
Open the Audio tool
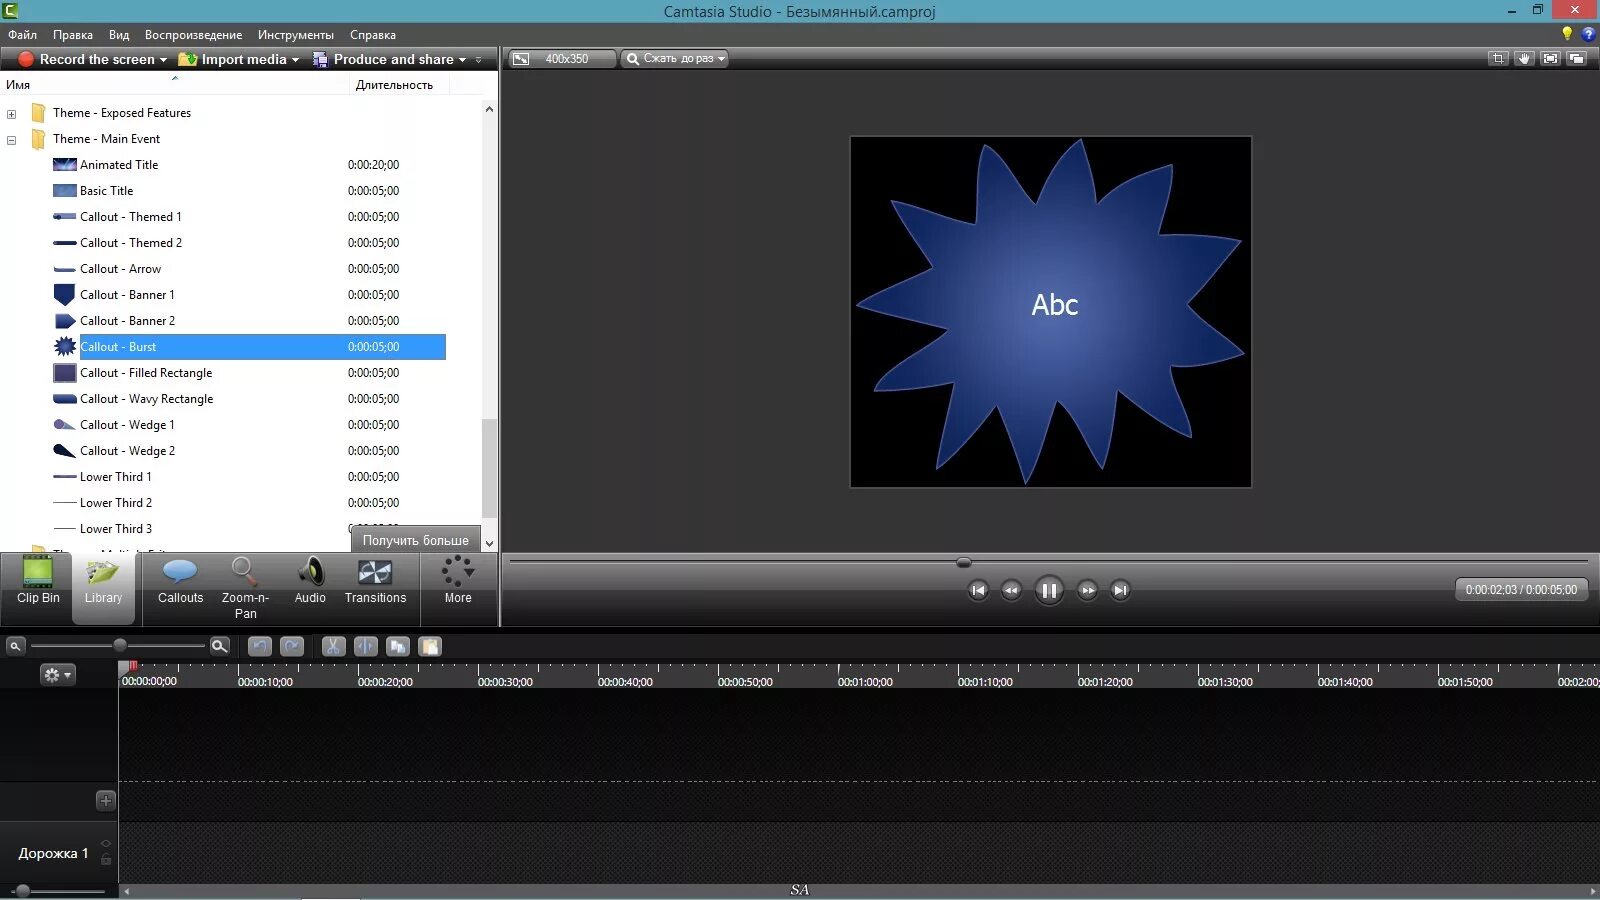point(310,582)
